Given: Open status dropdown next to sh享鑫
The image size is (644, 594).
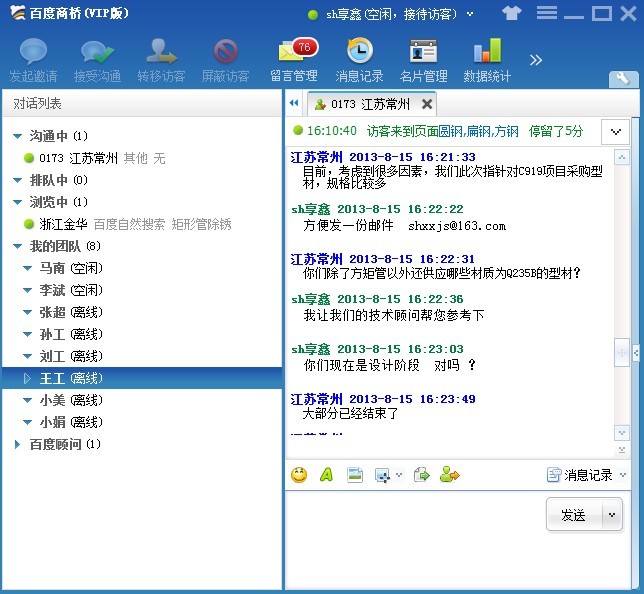Looking at the screenshot, I should tap(470, 14).
